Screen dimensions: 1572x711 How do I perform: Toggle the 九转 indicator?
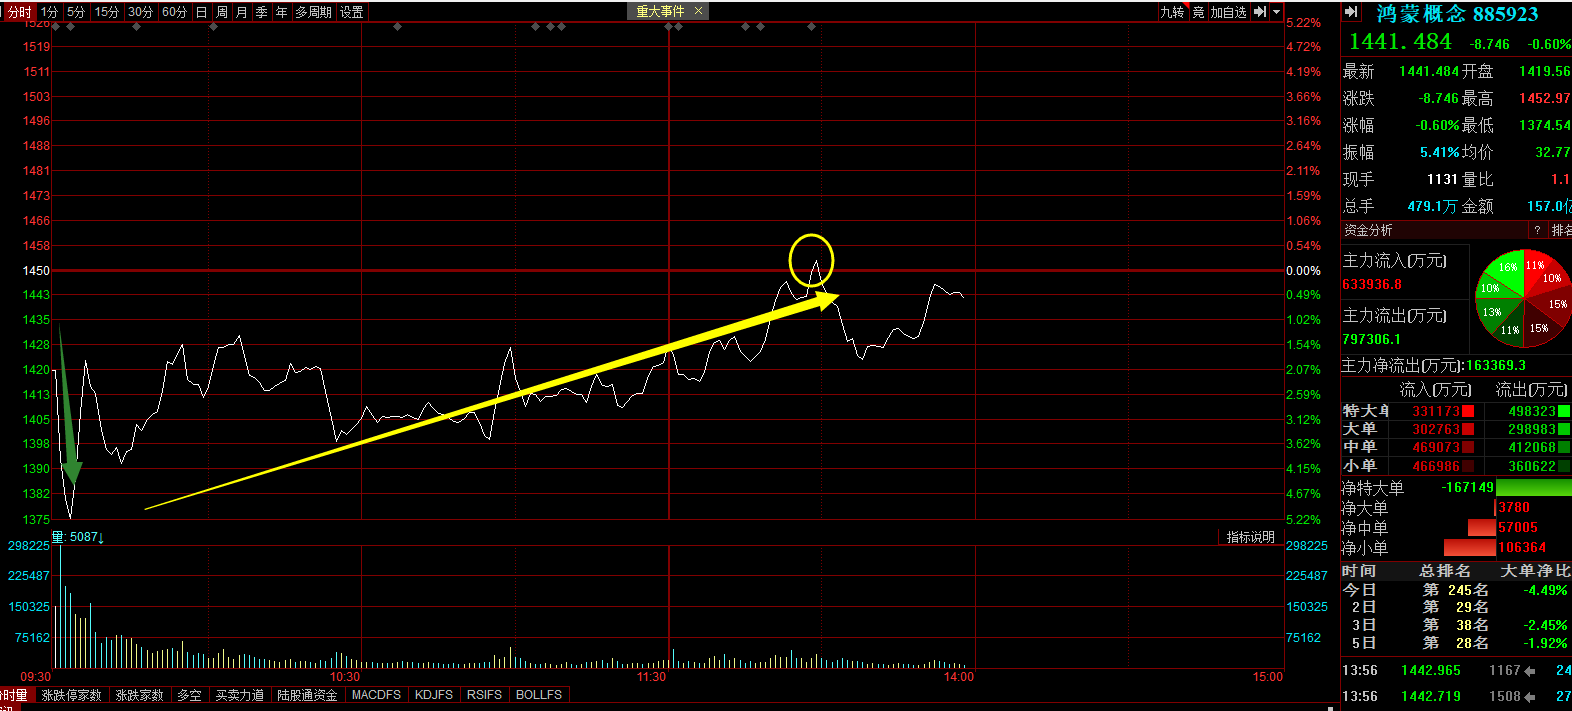pyautogui.click(x=1172, y=12)
